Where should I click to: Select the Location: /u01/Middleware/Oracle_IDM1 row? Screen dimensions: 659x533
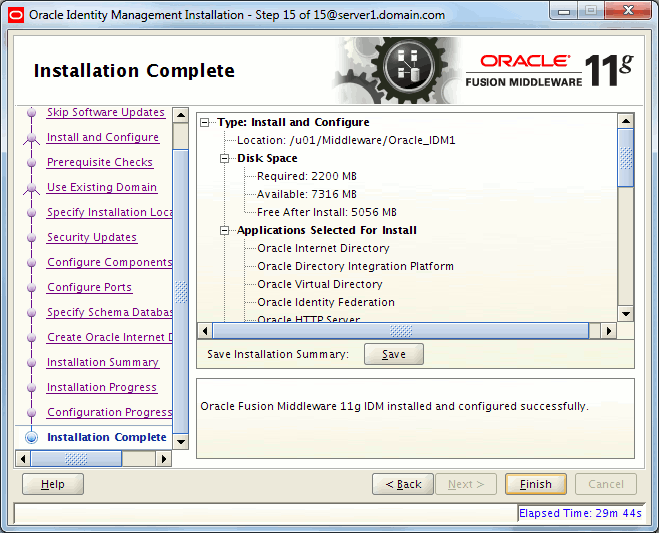coord(346,140)
